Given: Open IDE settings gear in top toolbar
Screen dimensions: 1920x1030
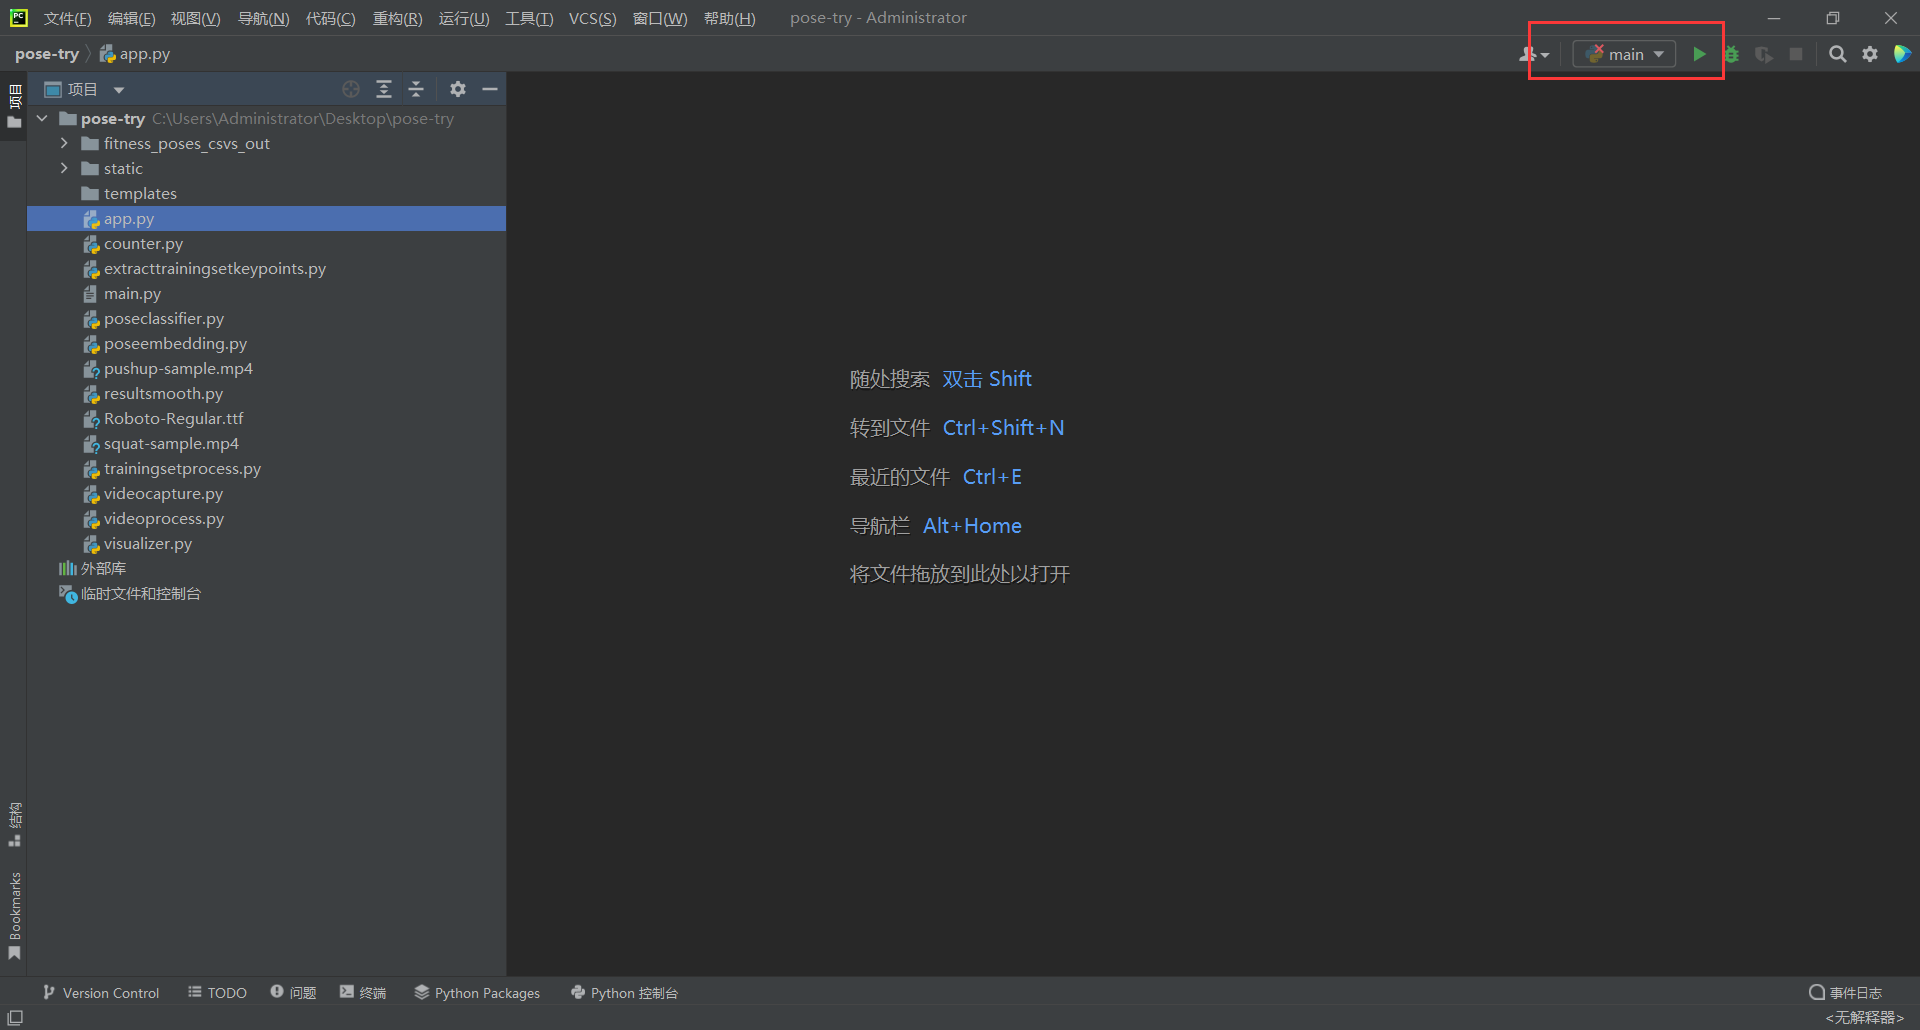Looking at the screenshot, I should pyautogui.click(x=1870, y=54).
